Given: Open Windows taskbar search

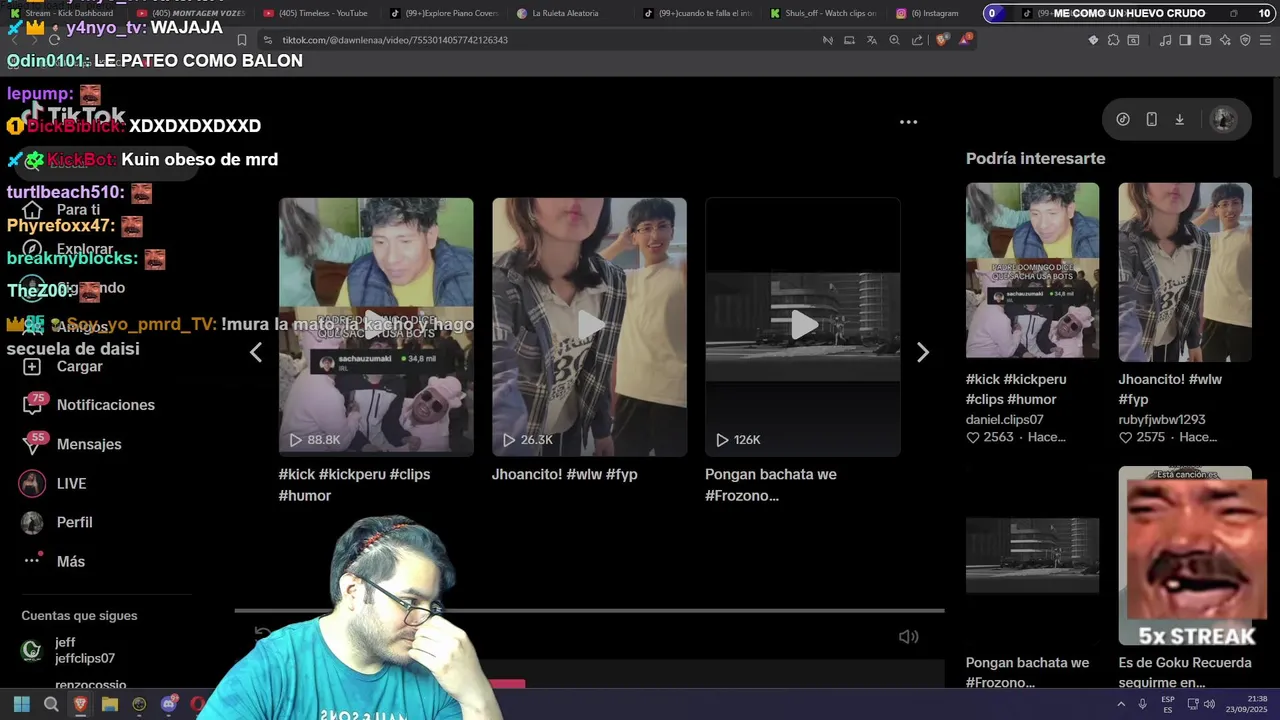Looking at the screenshot, I should 51,704.
